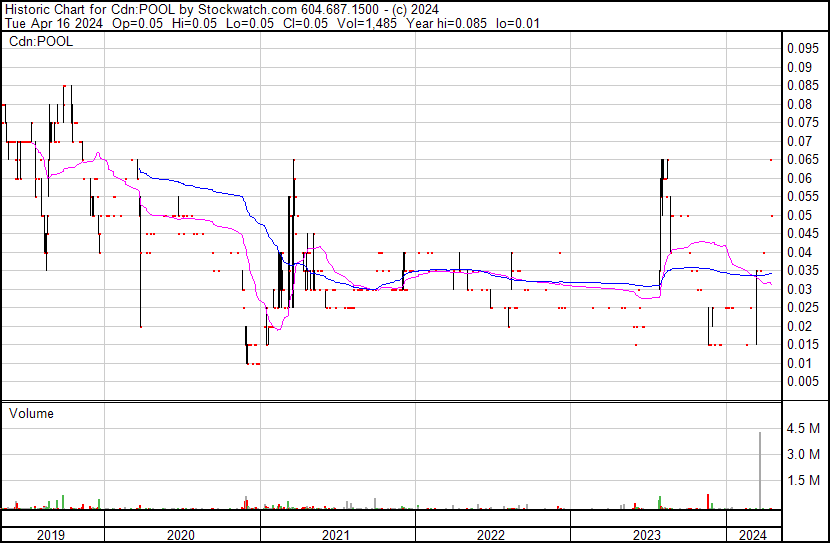Click the Volume panel label
Viewport: 830px width, 543px height.
coord(31,413)
